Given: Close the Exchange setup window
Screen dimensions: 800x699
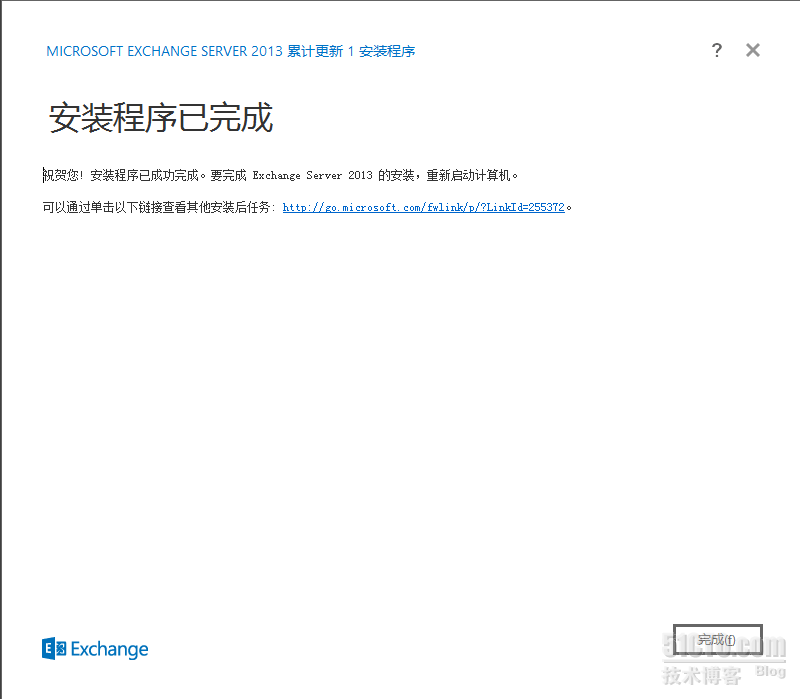Looking at the screenshot, I should point(753,51).
